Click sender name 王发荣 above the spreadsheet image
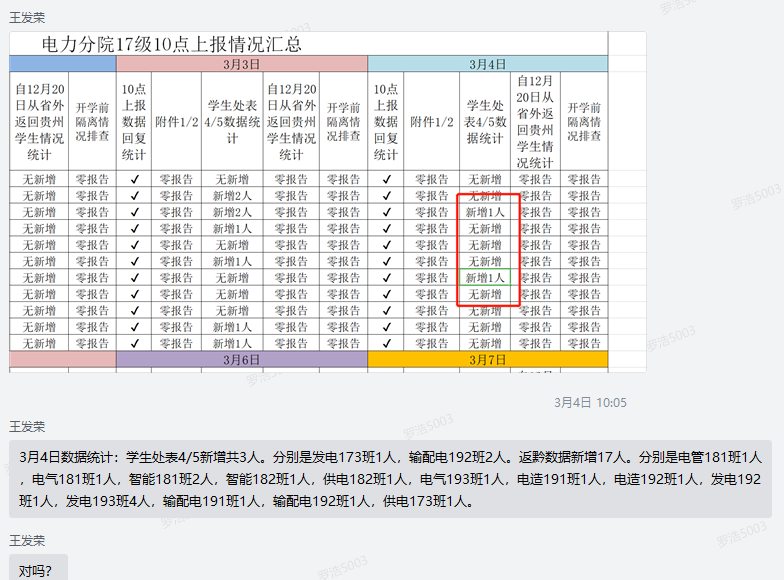Viewport: 784px width, 580px height. 27,18
